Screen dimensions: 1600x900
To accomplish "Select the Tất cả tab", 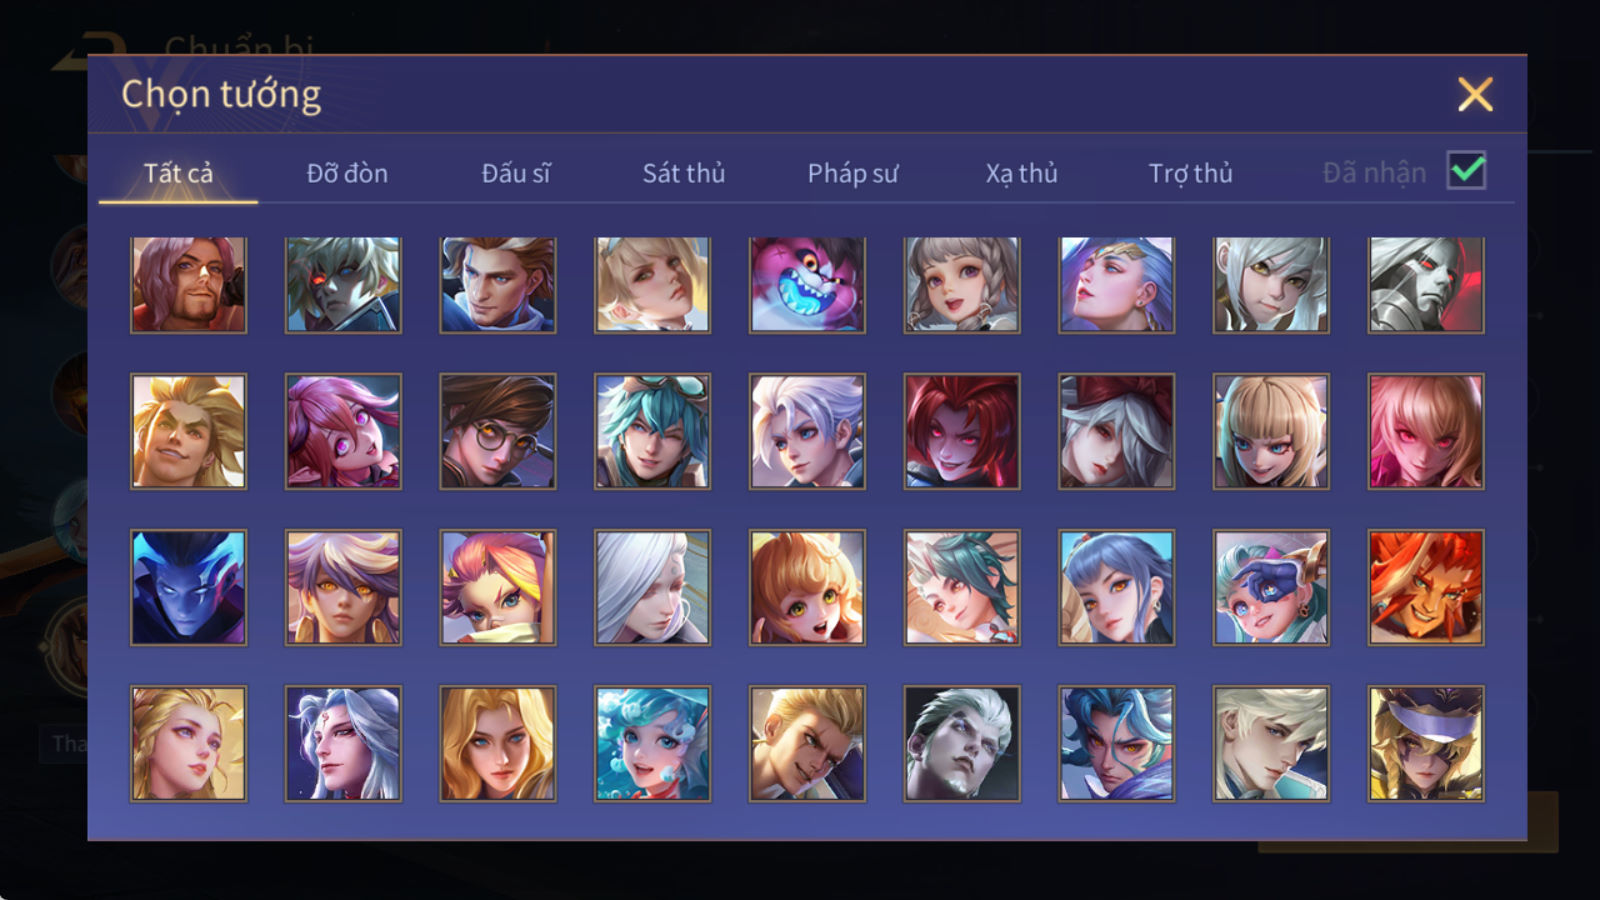I will (178, 173).
